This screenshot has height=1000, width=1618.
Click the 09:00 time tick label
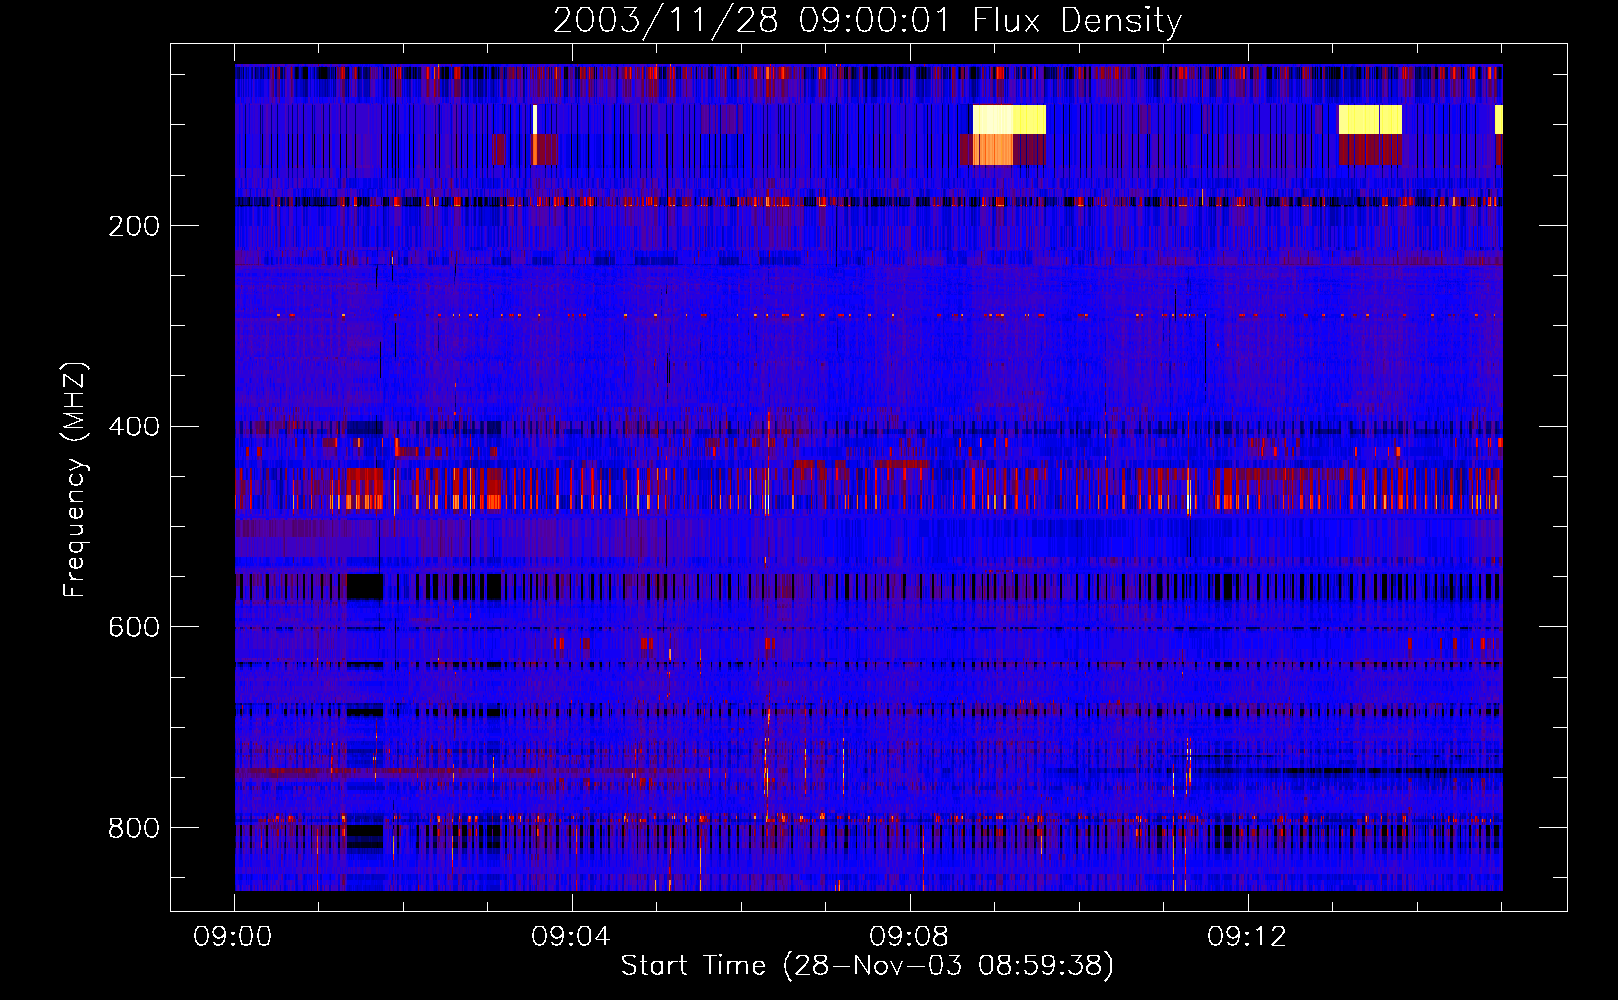click(x=233, y=937)
